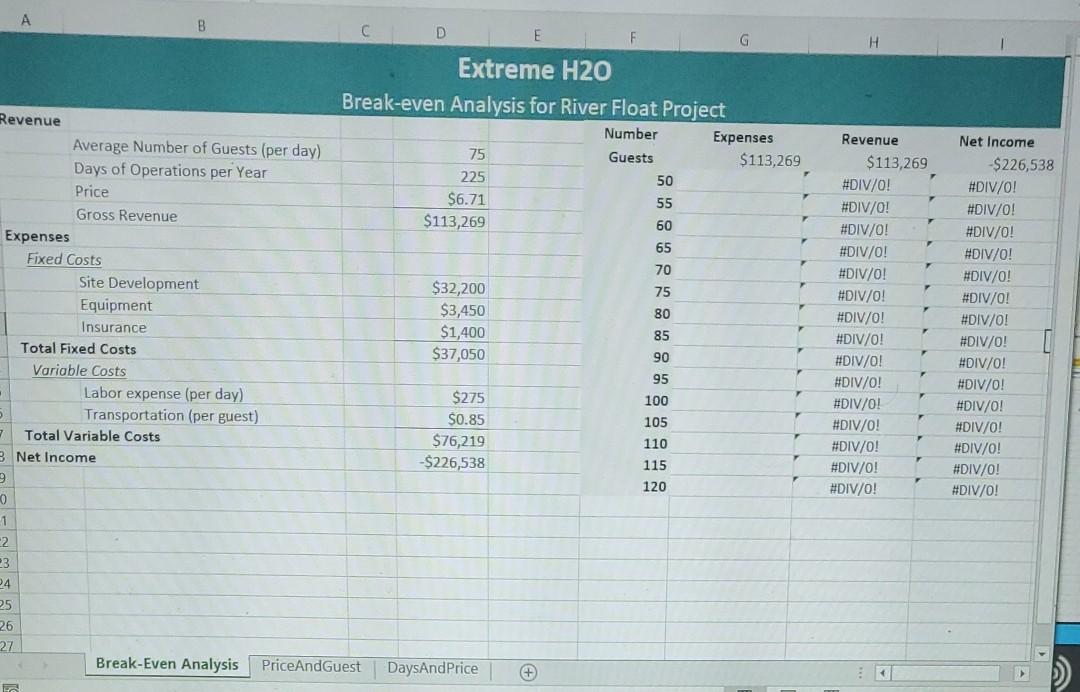Click the vertical scrollbar down arrow
This screenshot has height=692, width=1080.
pos(1042,652)
